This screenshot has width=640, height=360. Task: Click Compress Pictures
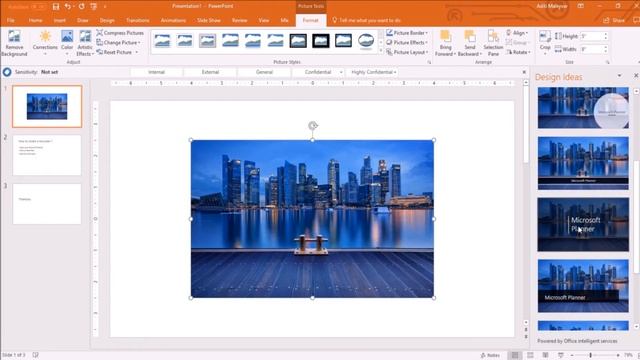(x=120, y=33)
